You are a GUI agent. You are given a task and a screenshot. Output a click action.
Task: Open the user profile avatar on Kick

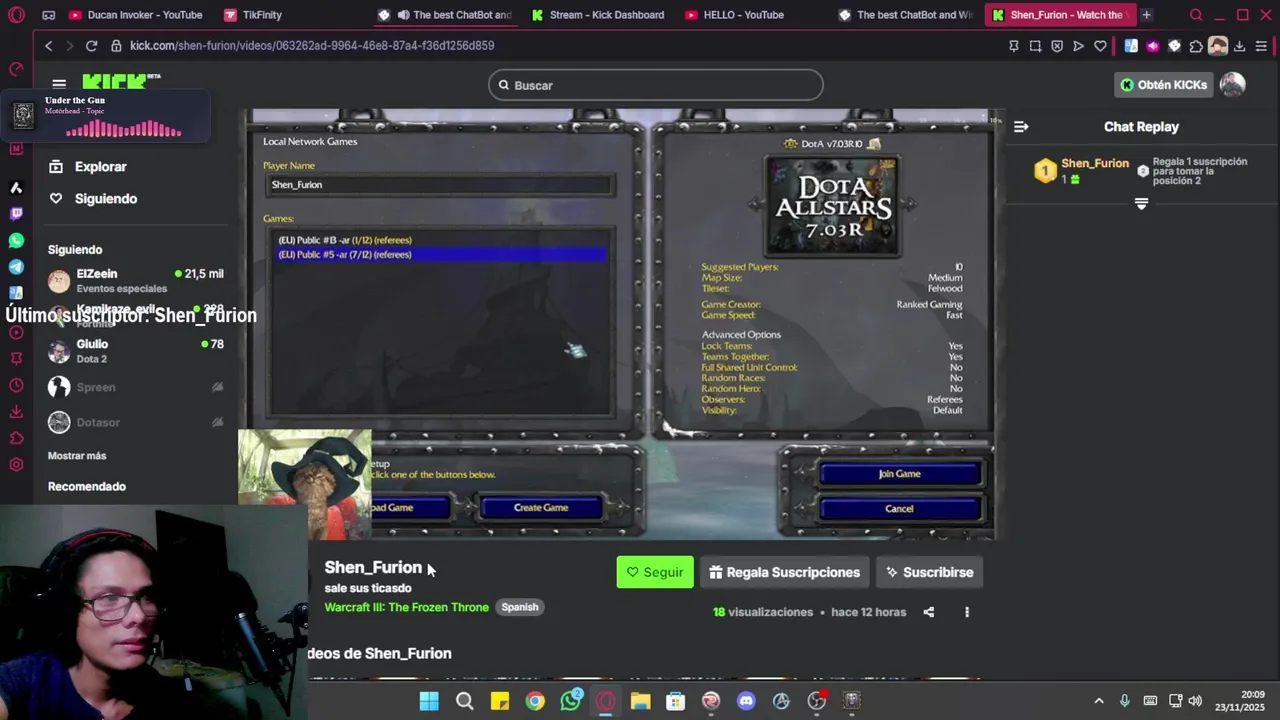click(x=1232, y=85)
